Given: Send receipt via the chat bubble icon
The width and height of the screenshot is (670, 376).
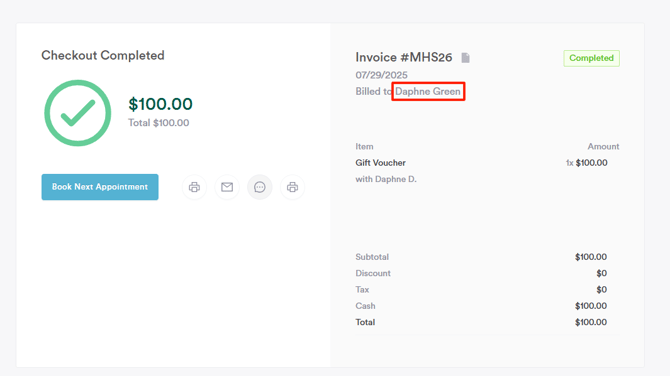Looking at the screenshot, I should point(260,187).
